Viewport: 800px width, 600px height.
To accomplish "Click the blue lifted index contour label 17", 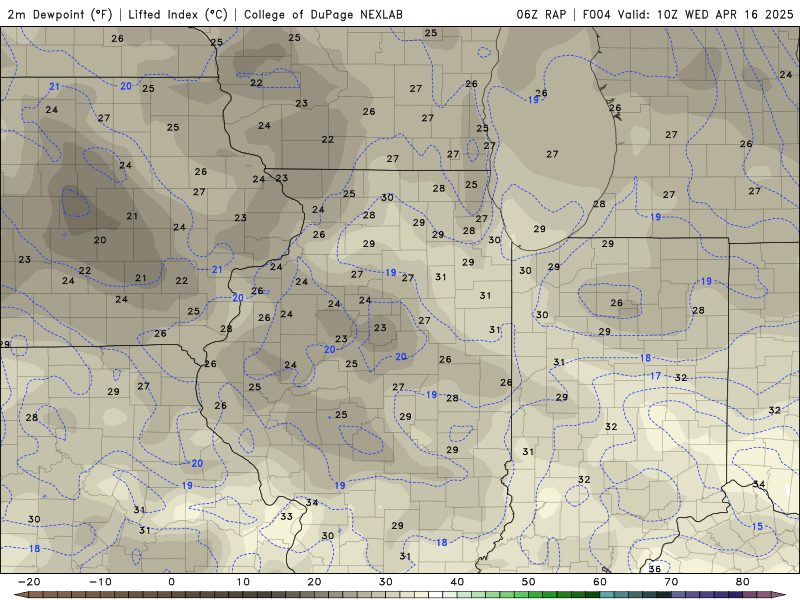I will coord(655,376).
